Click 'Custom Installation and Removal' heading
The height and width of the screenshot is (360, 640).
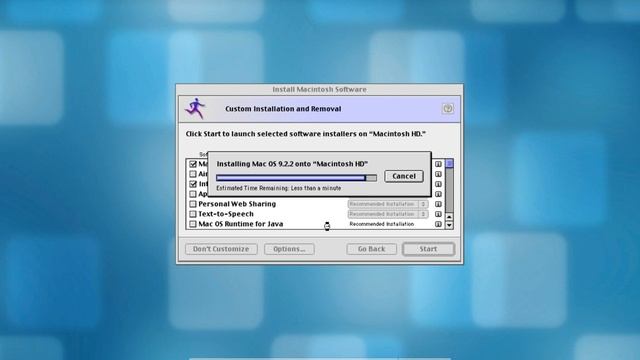(283, 109)
